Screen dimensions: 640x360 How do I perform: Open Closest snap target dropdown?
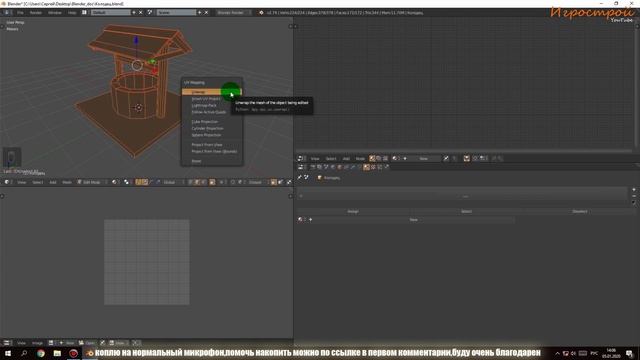tap(258, 182)
